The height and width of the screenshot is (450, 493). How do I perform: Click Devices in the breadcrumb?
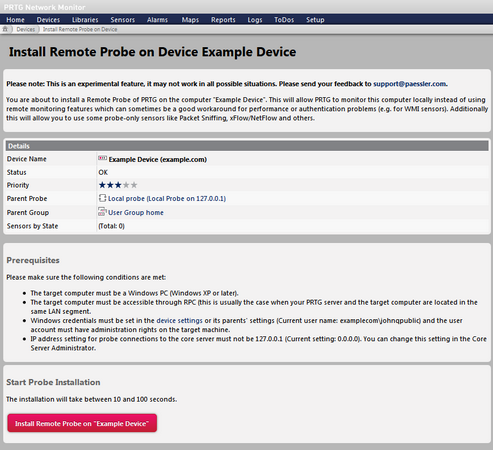[26, 29]
